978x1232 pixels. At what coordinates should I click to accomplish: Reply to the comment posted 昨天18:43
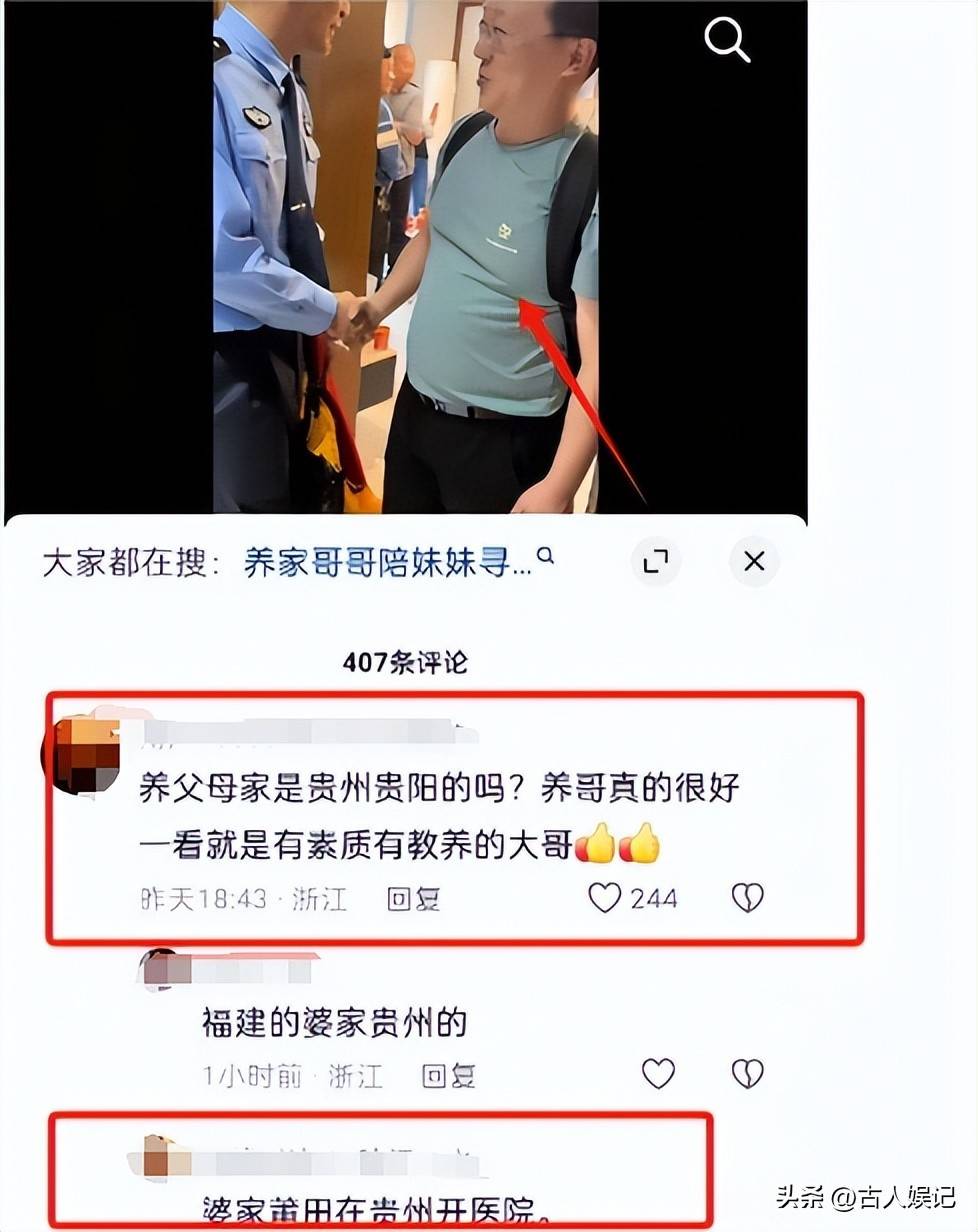pyautogui.click(x=413, y=898)
